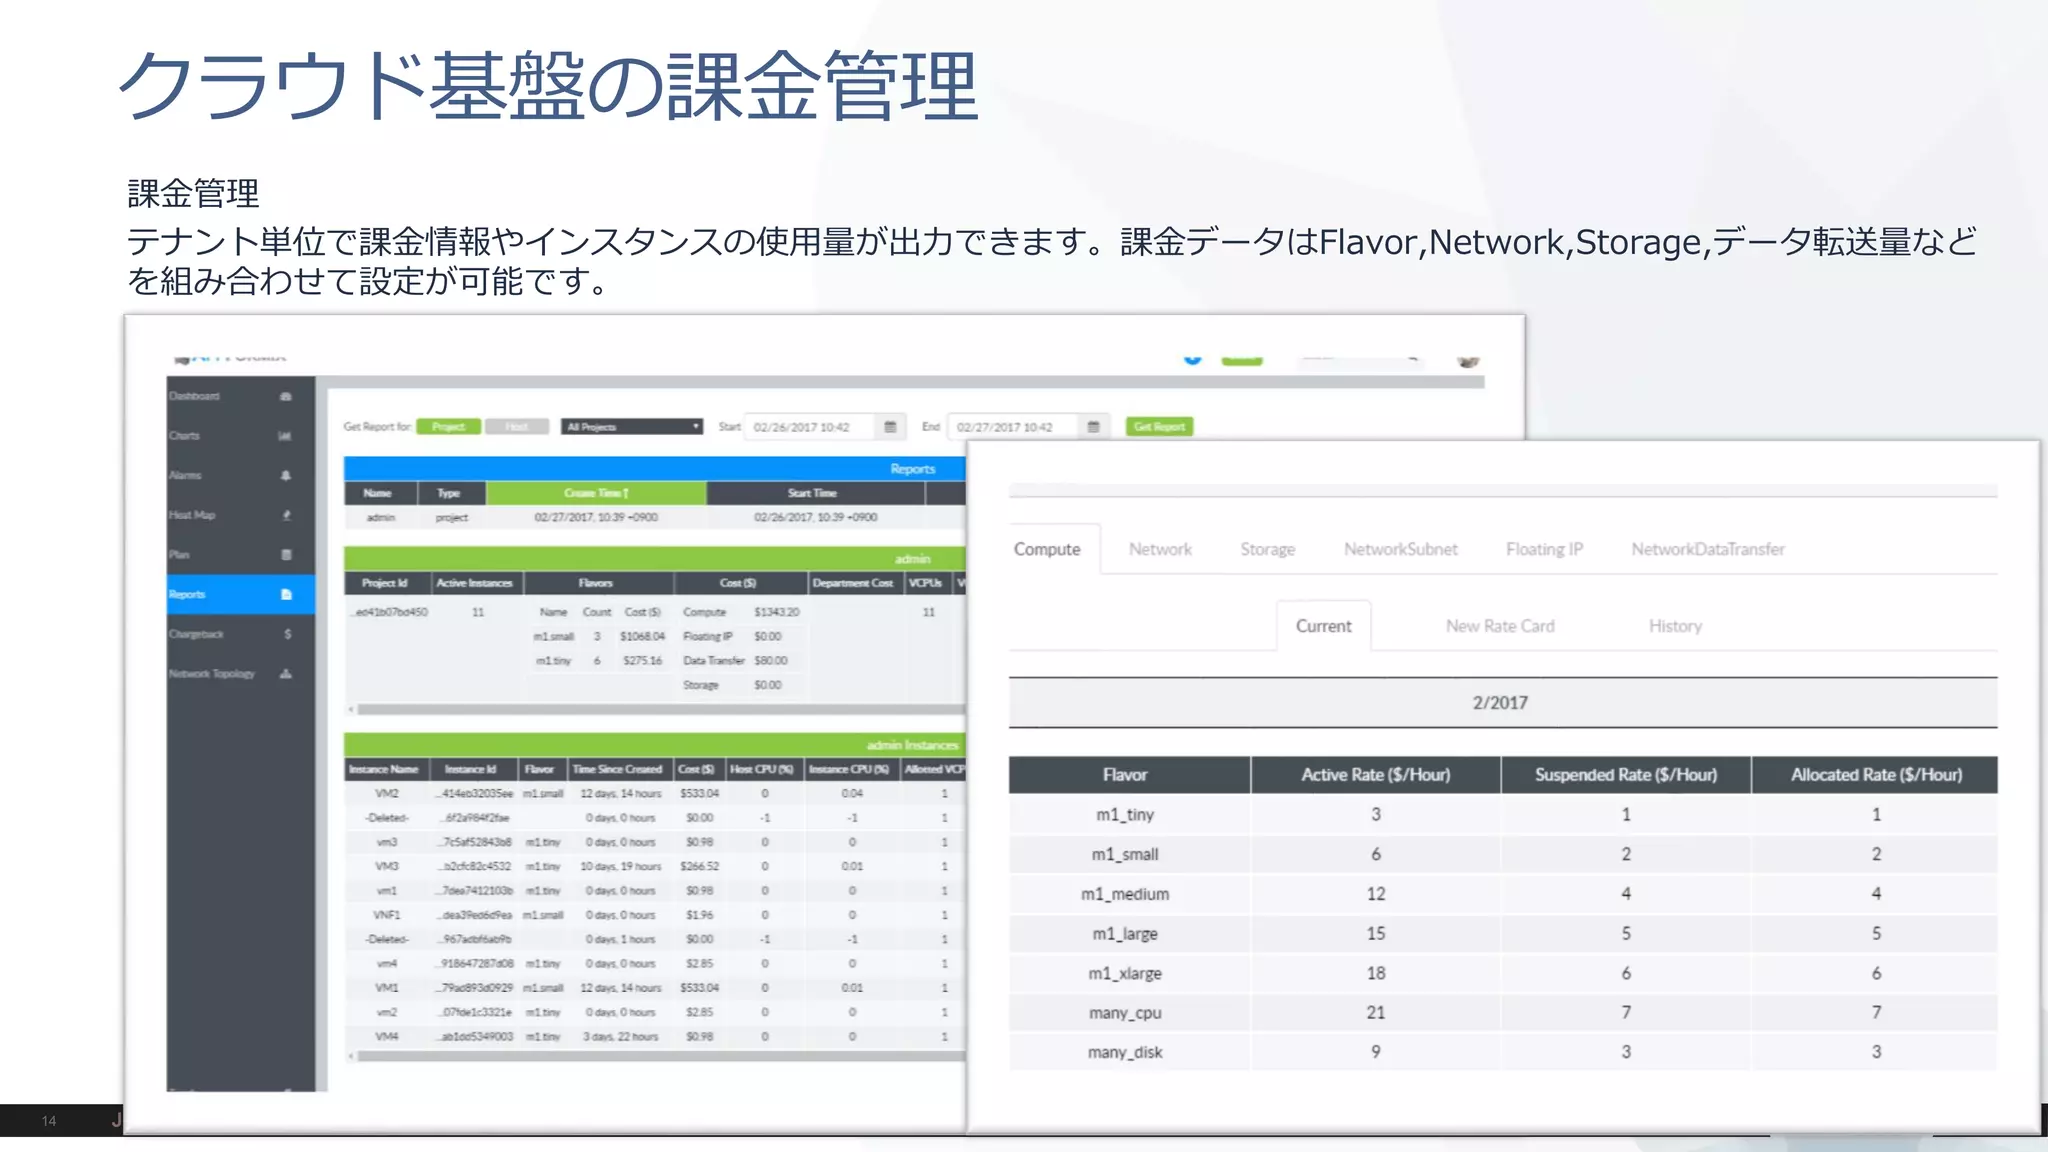Click the VNF1 instance row
Image resolution: width=2048 pixels, height=1152 pixels.
click(656, 915)
